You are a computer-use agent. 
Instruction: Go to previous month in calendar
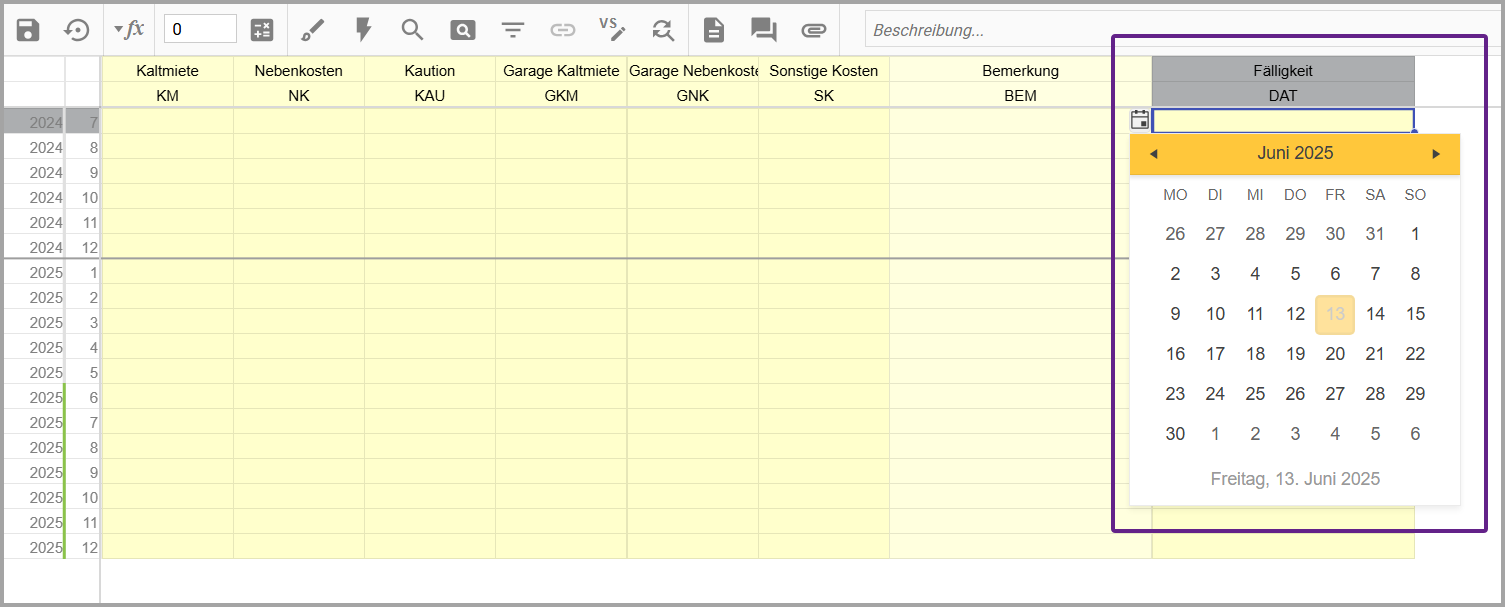1153,154
